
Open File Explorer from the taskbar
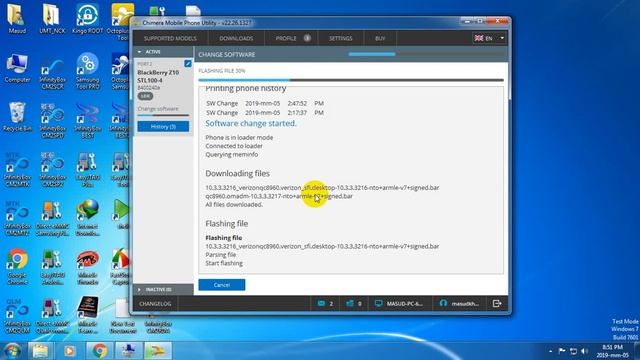click(x=40, y=351)
